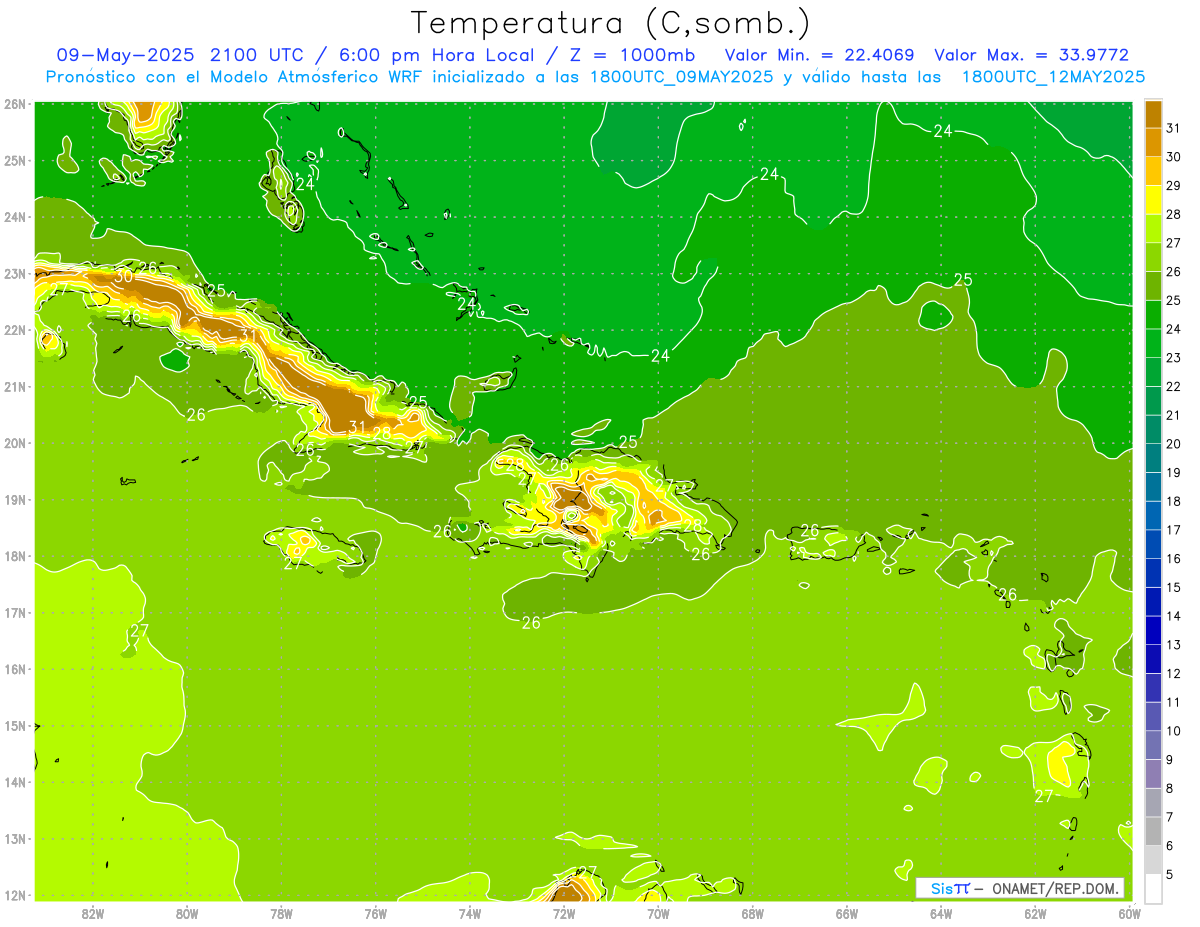
Task: Pick the dark blue swatch between 13 and 14
Action: tap(1154, 630)
